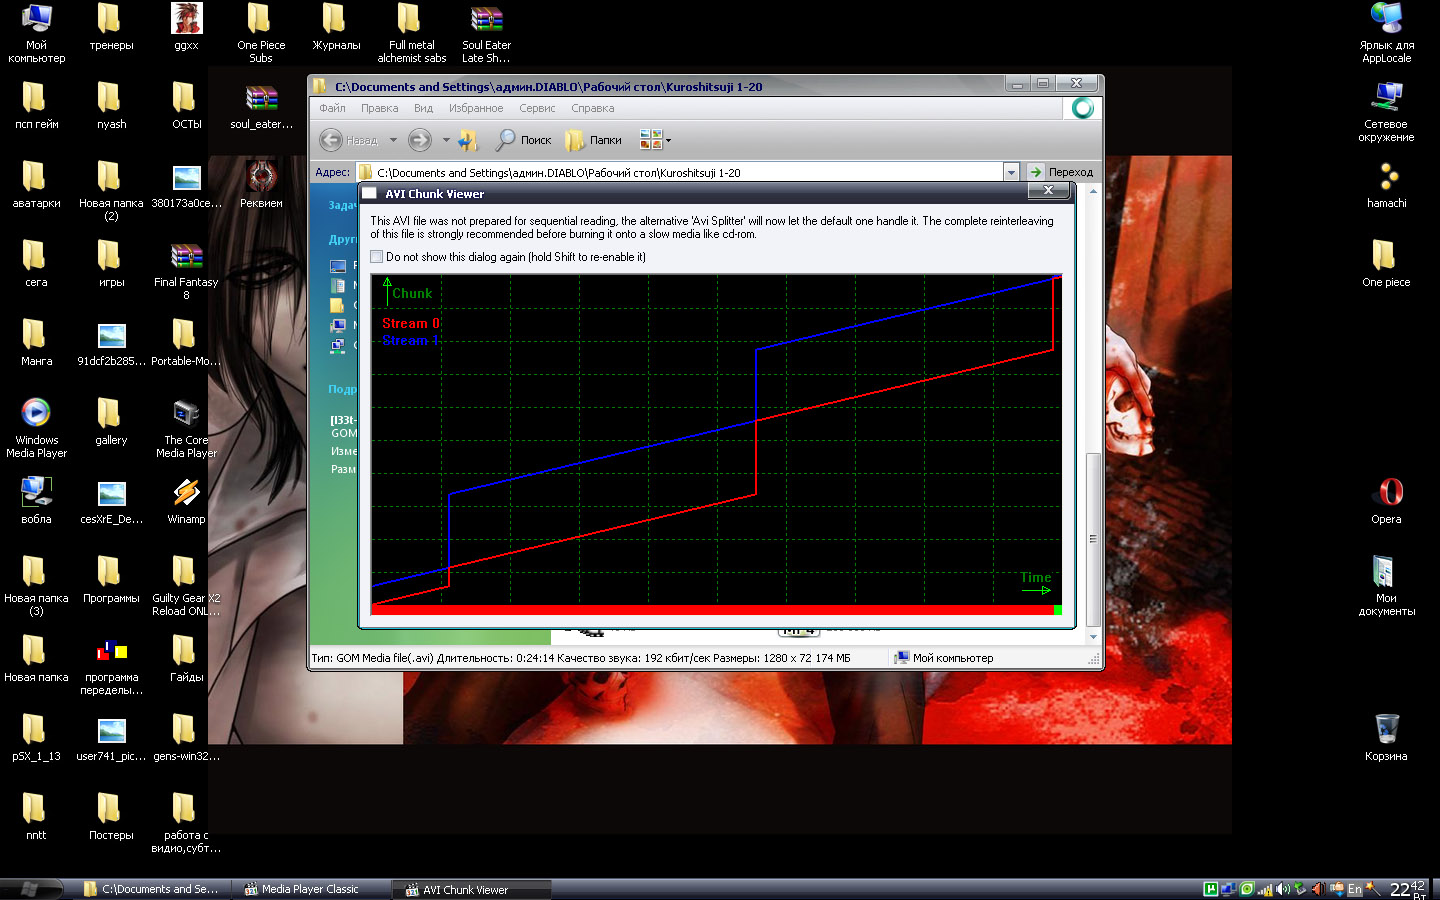The image size is (1440, 900).
Task: Open the Вид menu
Action: (x=423, y=108)
